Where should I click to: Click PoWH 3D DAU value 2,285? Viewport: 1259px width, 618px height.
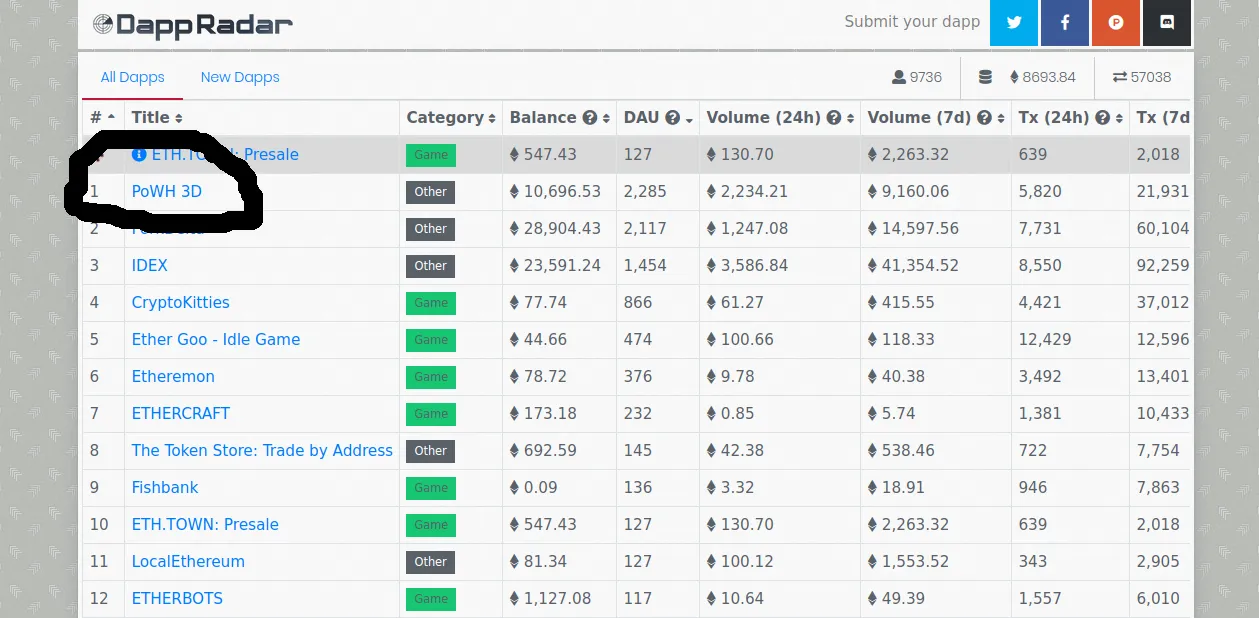pos(645,191)
